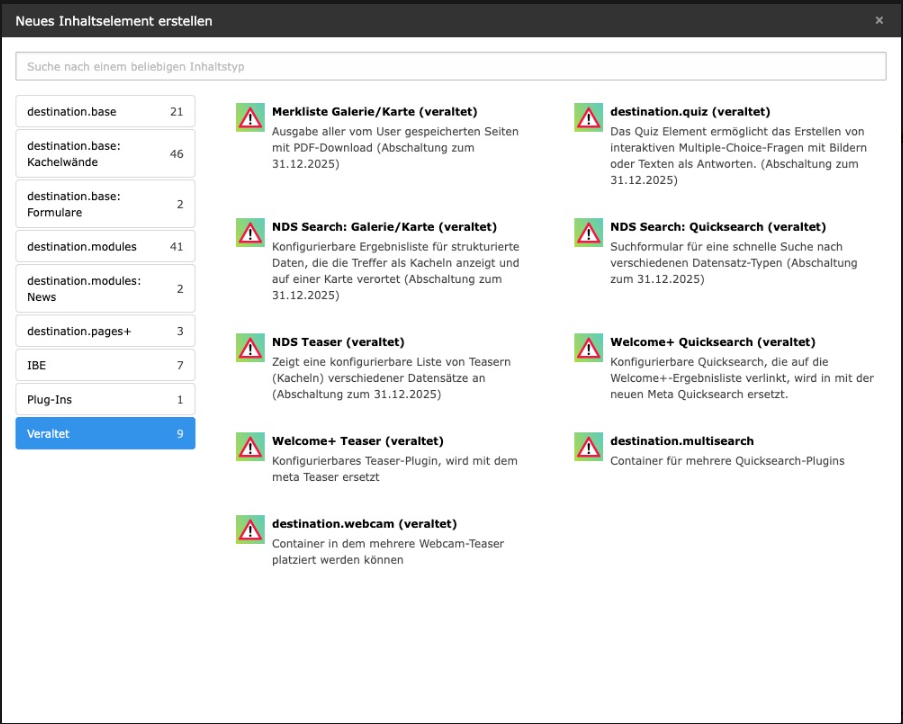Switch to destination.base: Kachelwände tab

pos(105,154)
